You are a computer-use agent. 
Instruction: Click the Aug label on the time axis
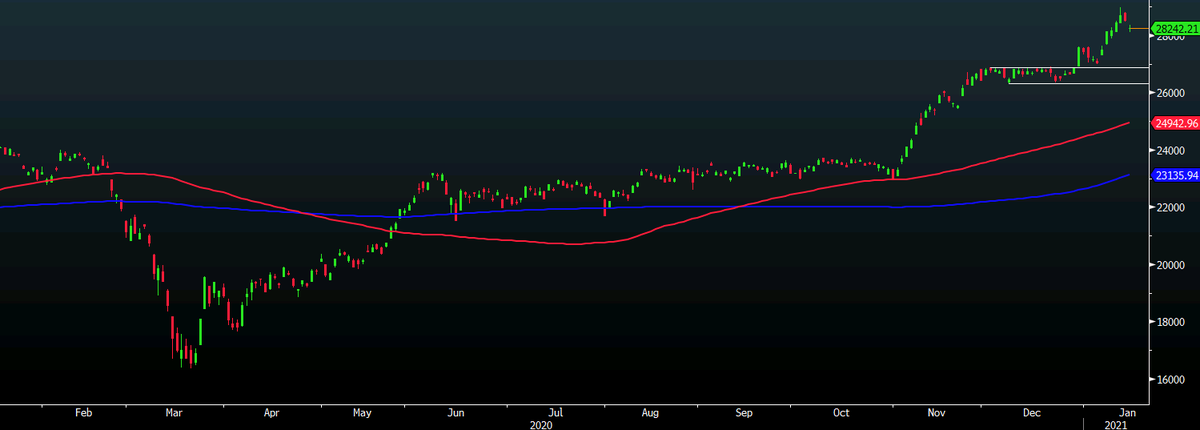[x=650, y=411]
